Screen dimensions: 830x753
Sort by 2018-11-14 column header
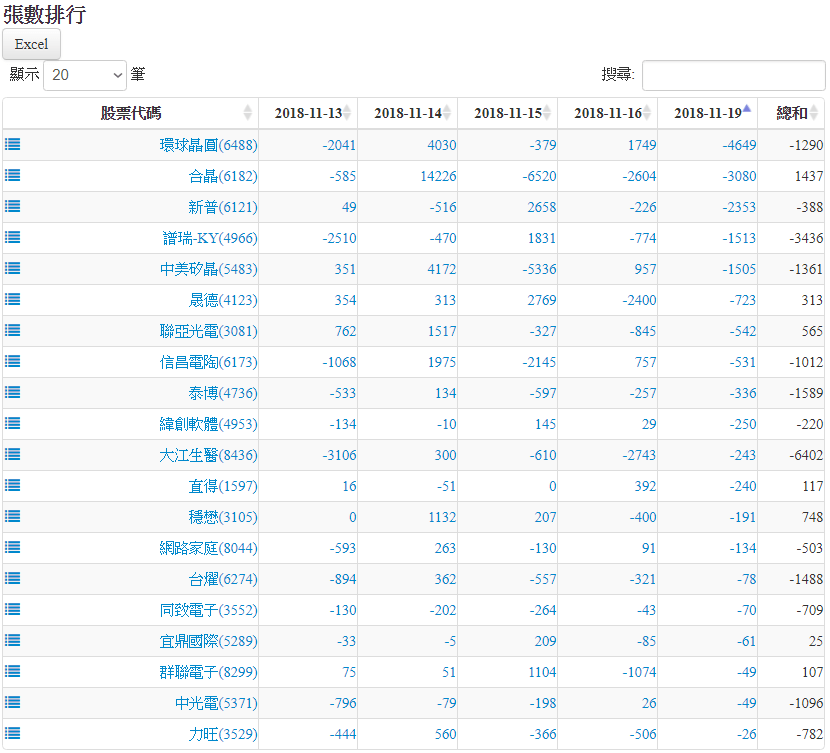pyautogui.click(x=407, y=113)
